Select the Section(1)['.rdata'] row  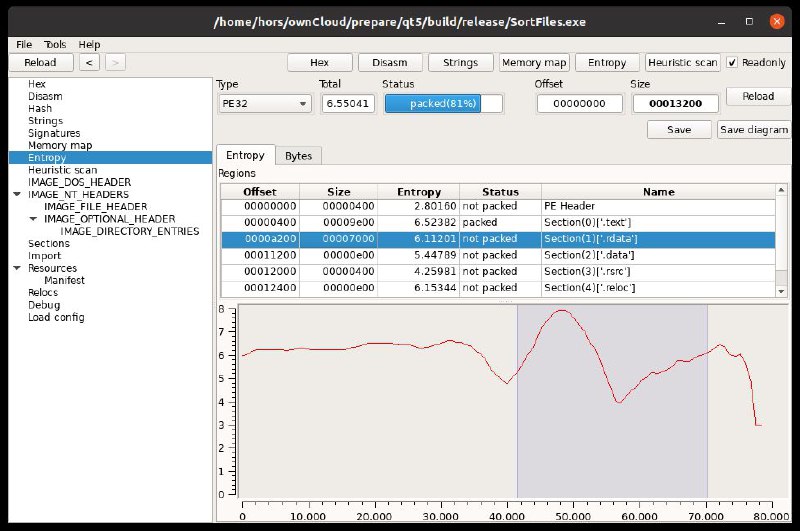tap(498, 239)
